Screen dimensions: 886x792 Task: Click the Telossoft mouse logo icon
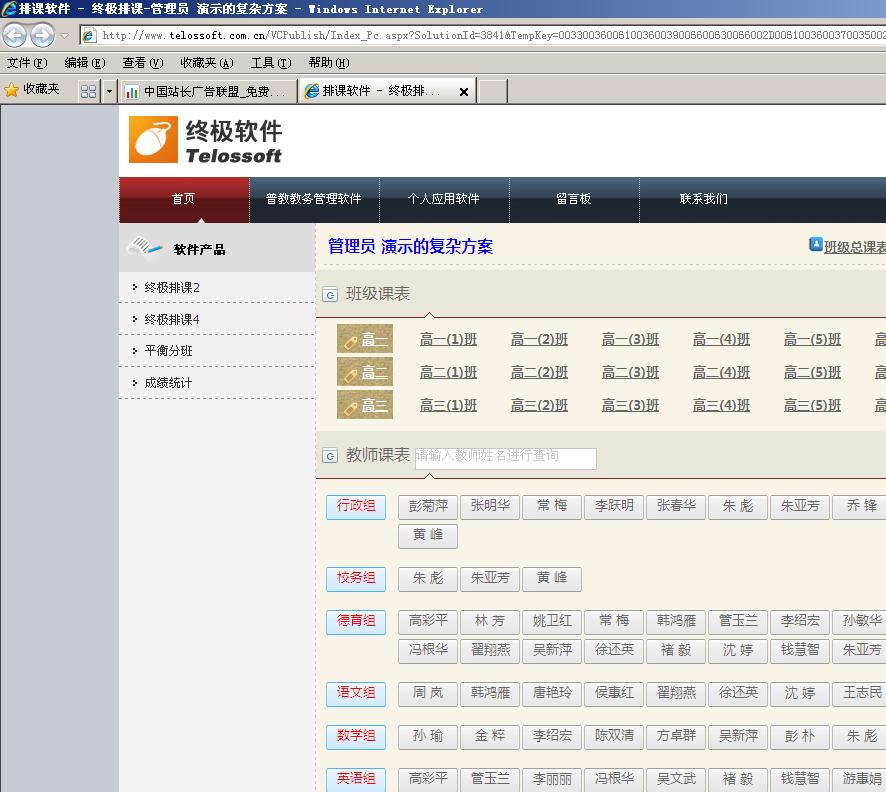[153, 140]
